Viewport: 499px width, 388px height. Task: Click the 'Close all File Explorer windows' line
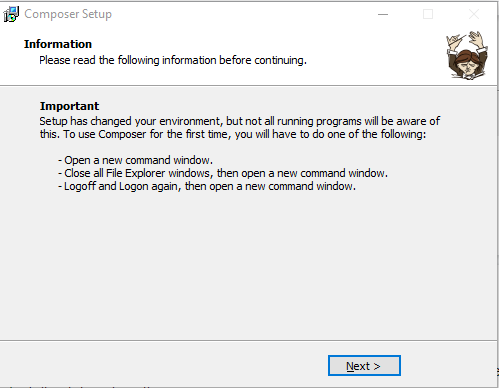point(223,173)
